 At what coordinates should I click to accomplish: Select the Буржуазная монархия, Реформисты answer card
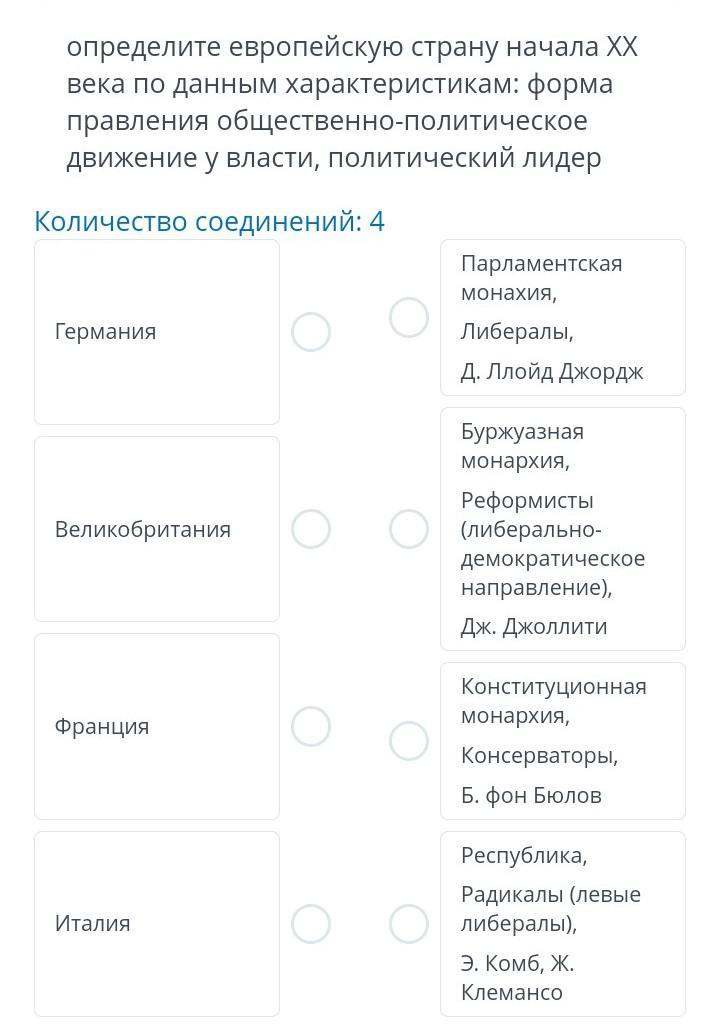[x=562, y=529]
